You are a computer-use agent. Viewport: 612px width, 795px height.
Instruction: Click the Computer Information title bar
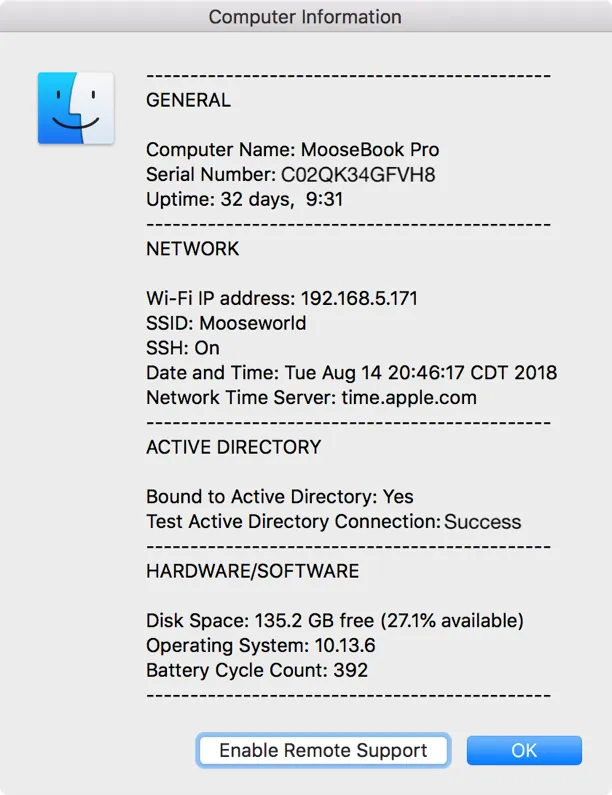coord(305,17)
